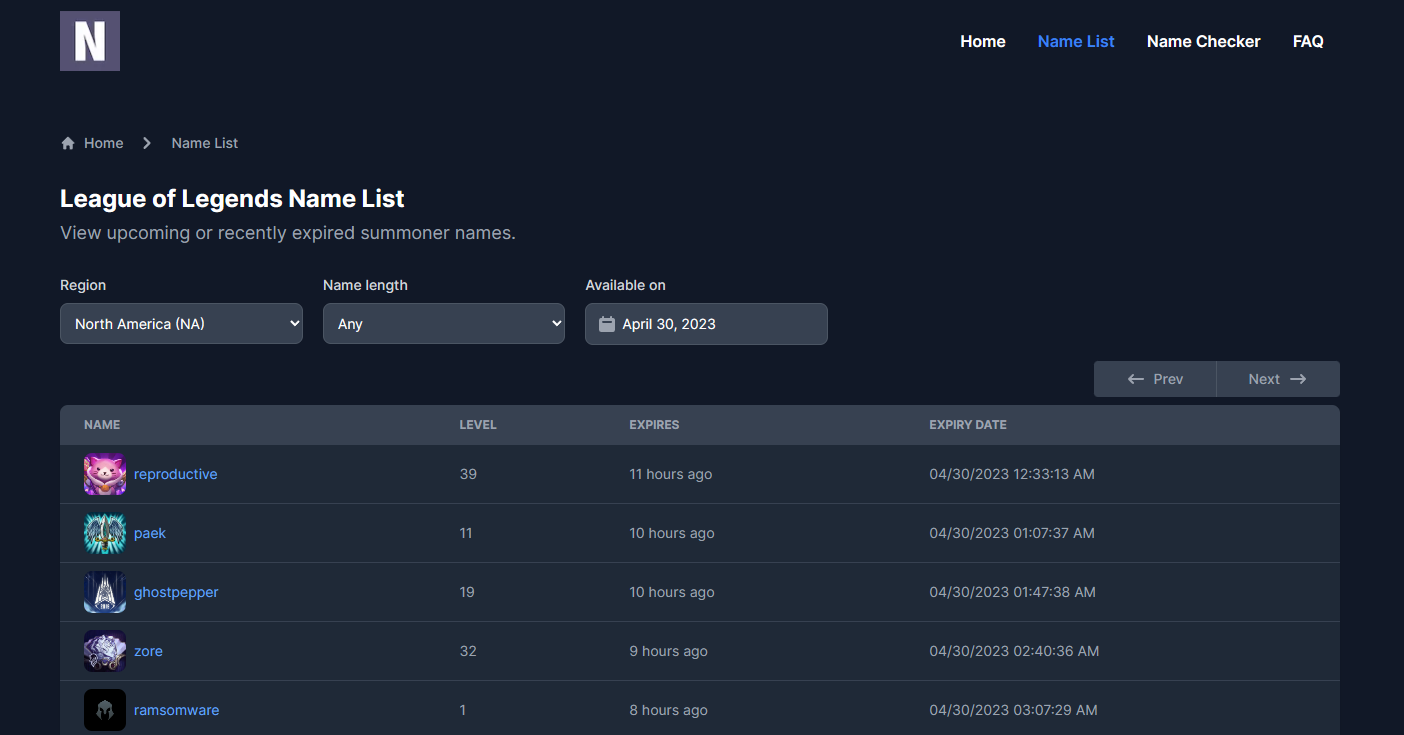This screenshot has width=1404, height=735.
Task: Click '11 hours ago' expiry text
Action: pyautogui.click(x=671, y=474)
